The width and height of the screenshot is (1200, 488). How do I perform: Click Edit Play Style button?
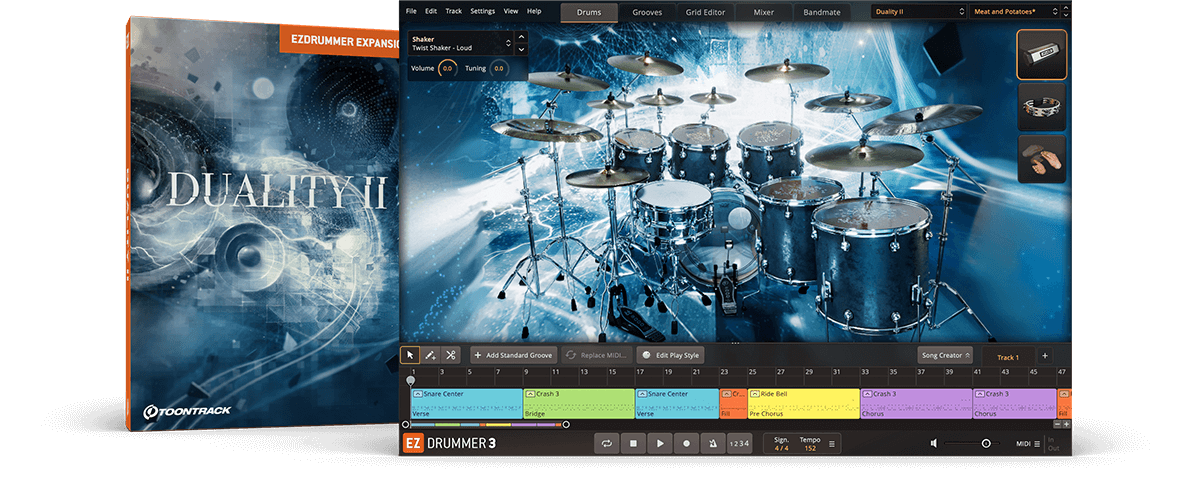671,355
